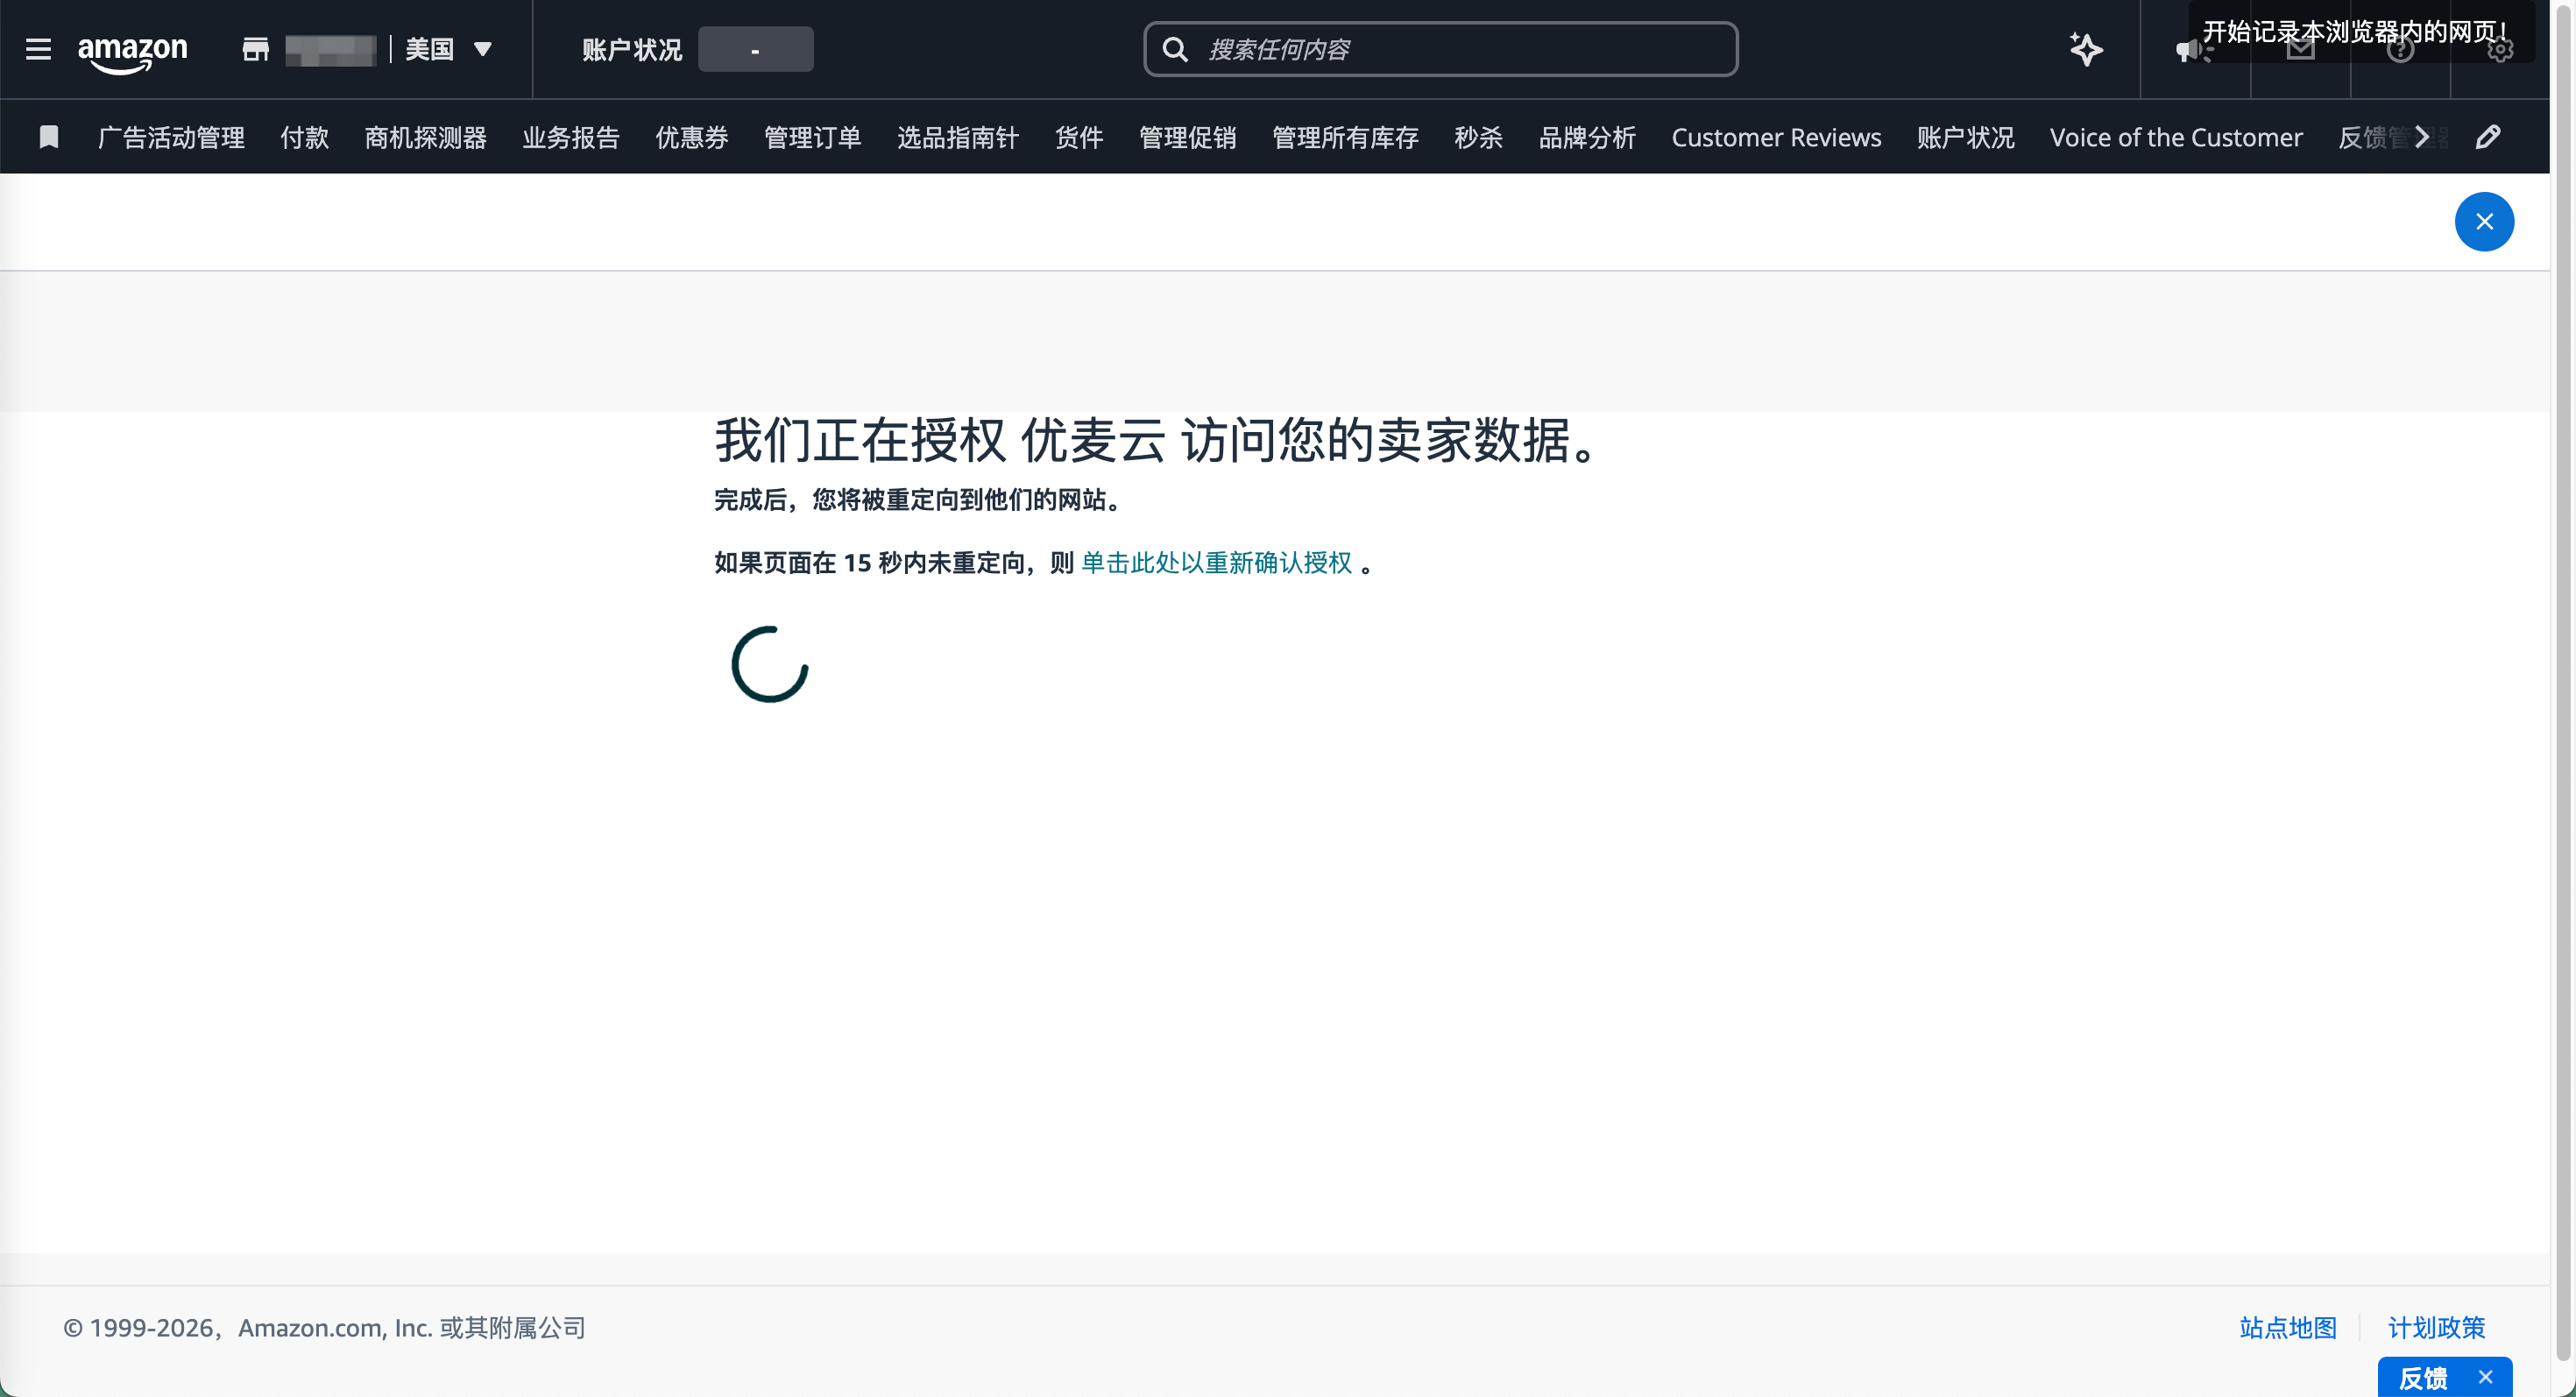Close the banner with blue X button
This screenshot has width=2576, height=1397.
point(2484,222)
